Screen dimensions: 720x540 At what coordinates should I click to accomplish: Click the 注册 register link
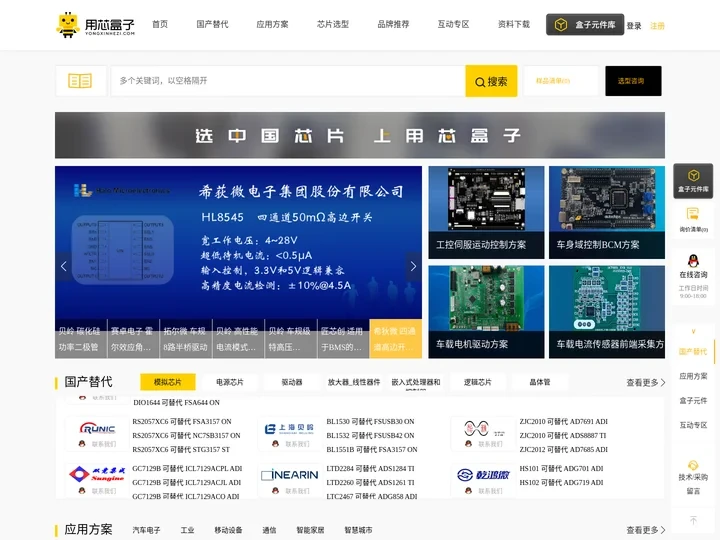pos(657,26)
